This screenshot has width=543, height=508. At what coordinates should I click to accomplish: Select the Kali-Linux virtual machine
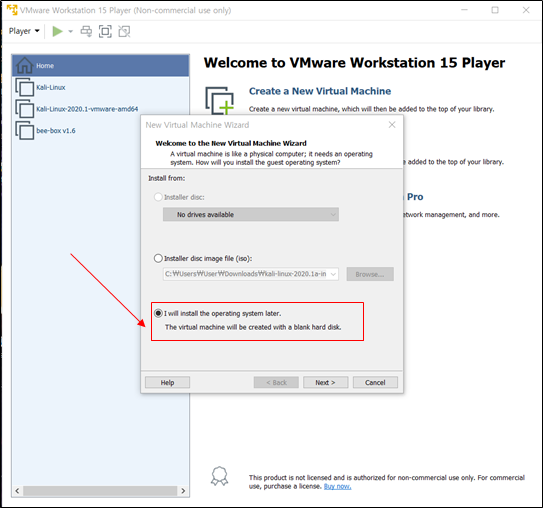pyautogui.click(x=51, y=87)
